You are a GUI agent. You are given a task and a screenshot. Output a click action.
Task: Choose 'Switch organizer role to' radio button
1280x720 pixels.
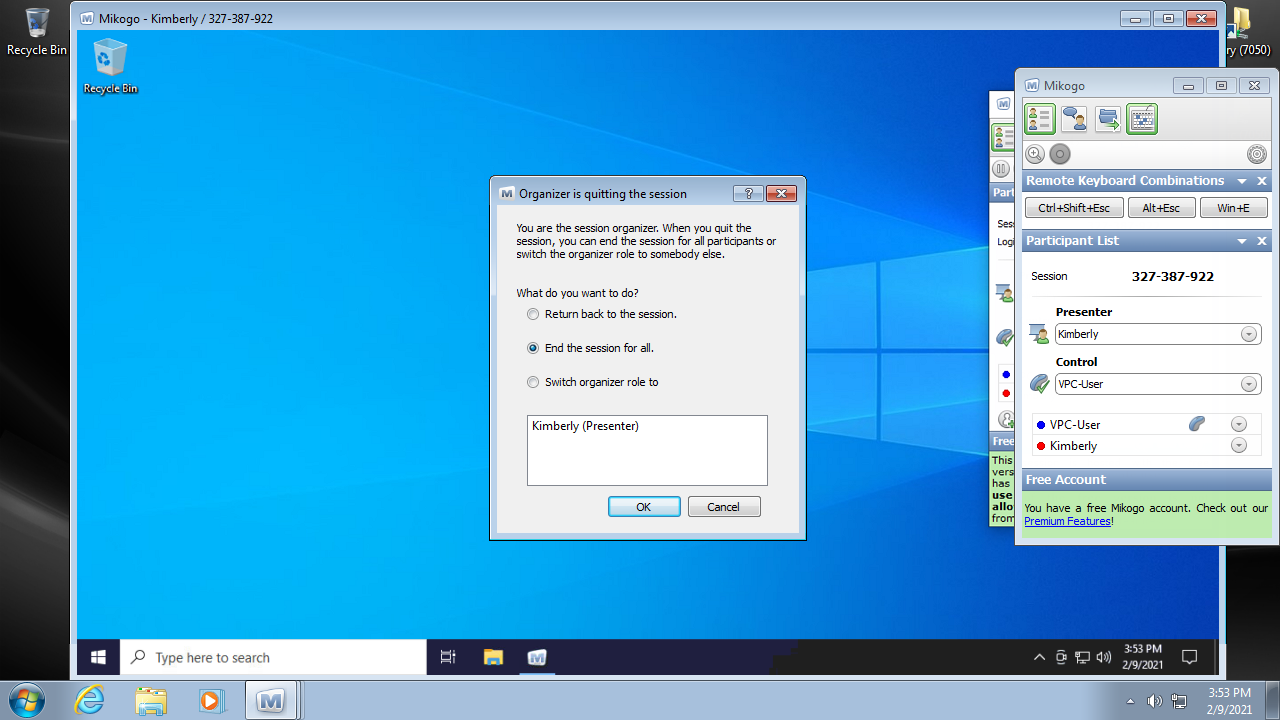[x=533, y=382]
